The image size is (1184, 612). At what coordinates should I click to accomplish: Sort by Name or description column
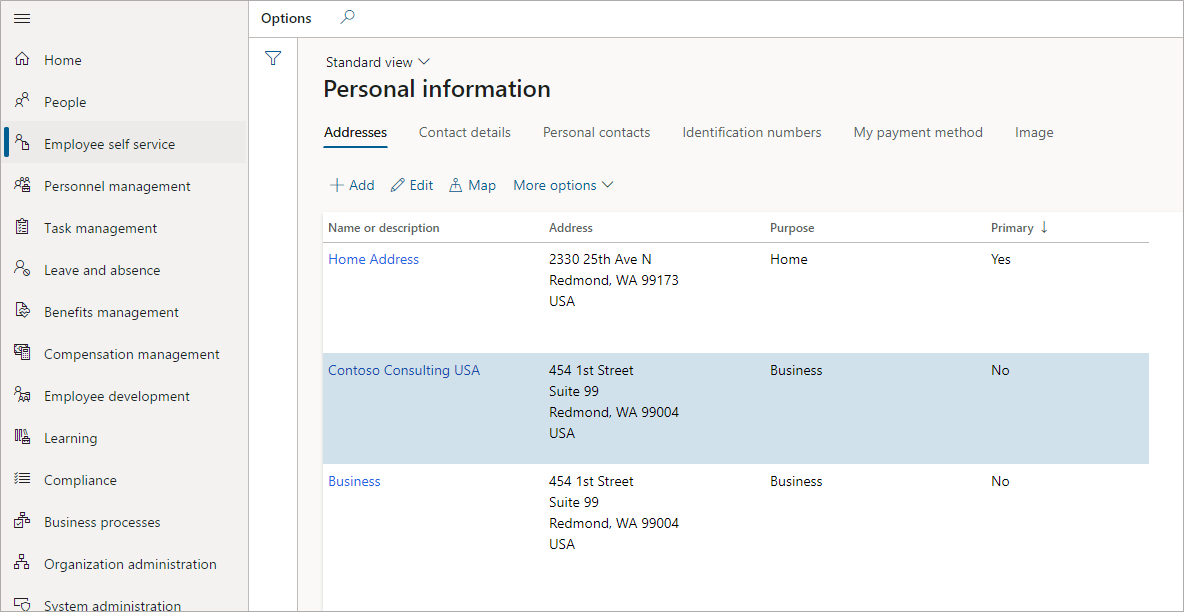[384, 227]
